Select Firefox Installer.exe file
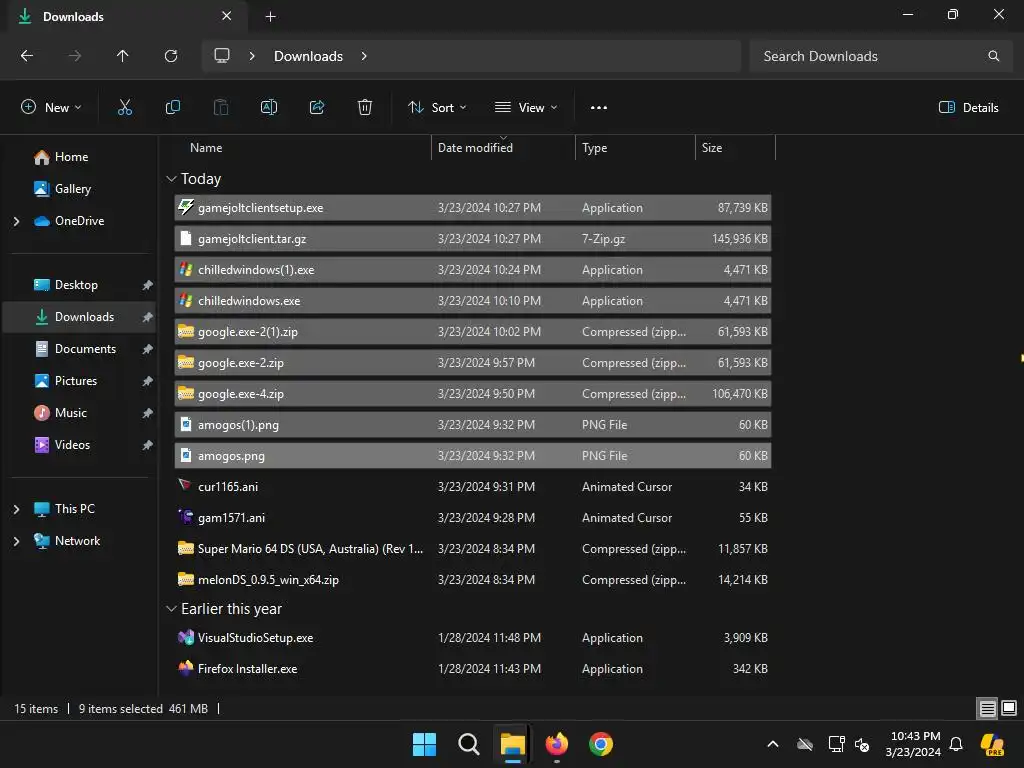The height and width of the screenshot is (768, 1024). (x=473, y=669)
